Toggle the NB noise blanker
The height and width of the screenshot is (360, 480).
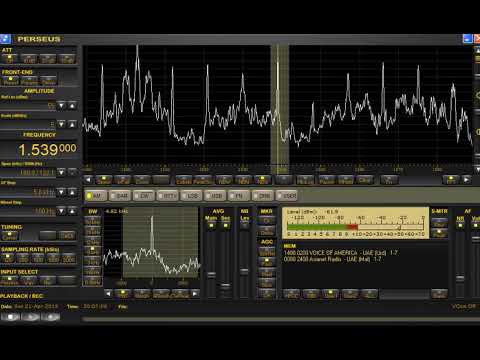(x=244, y=225)
